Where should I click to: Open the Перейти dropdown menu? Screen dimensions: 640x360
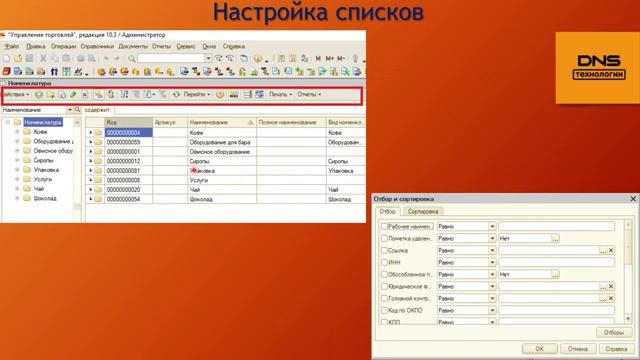coord(197,95)
